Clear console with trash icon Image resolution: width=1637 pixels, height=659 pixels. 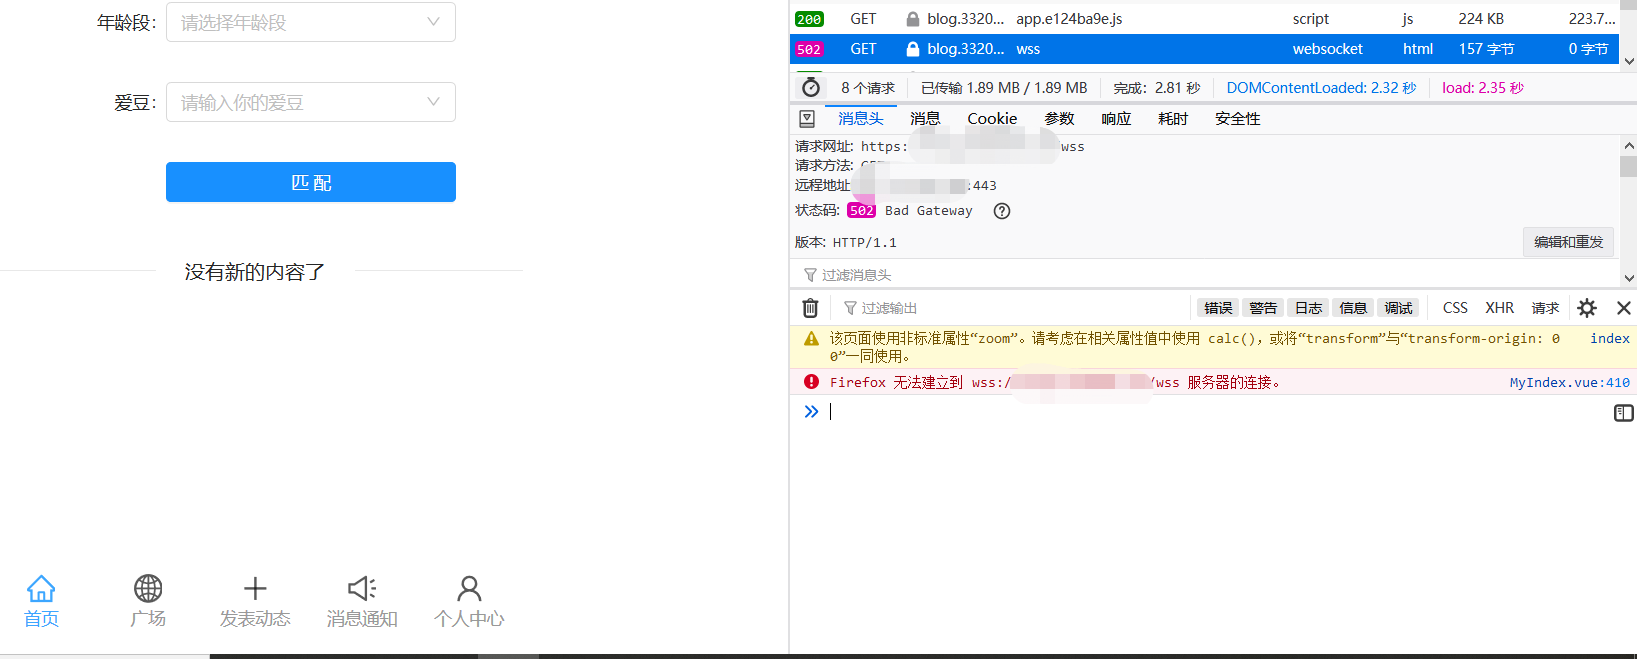pyautogui.click(x=811, y=308)
